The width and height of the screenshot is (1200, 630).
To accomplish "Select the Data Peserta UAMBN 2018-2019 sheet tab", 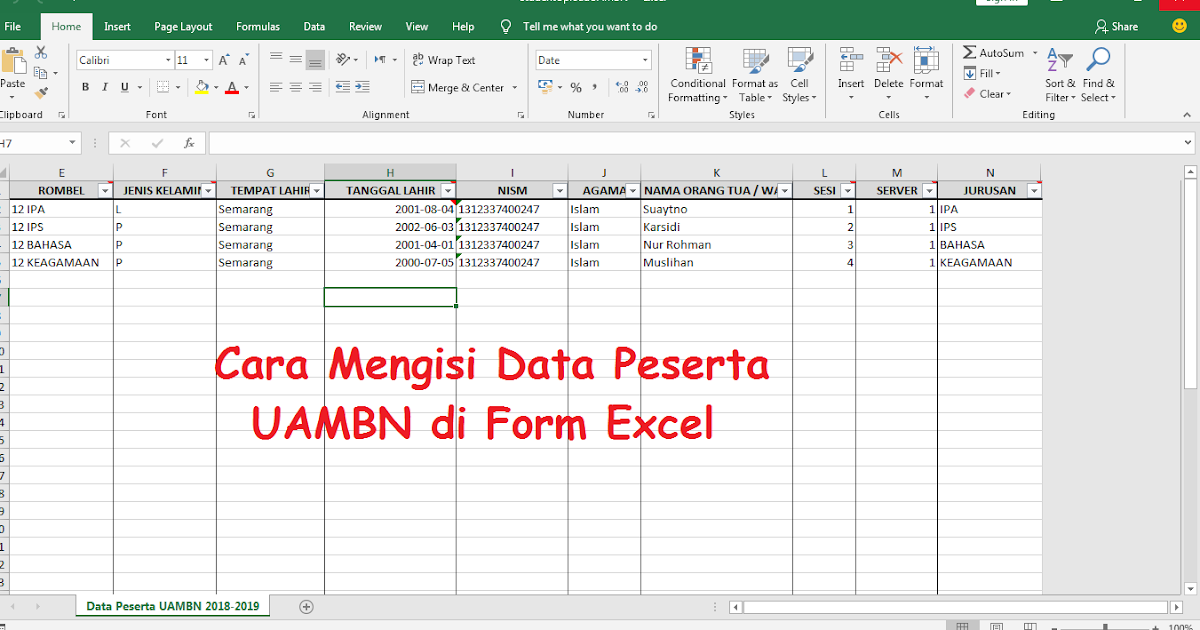I will [172, 605].
